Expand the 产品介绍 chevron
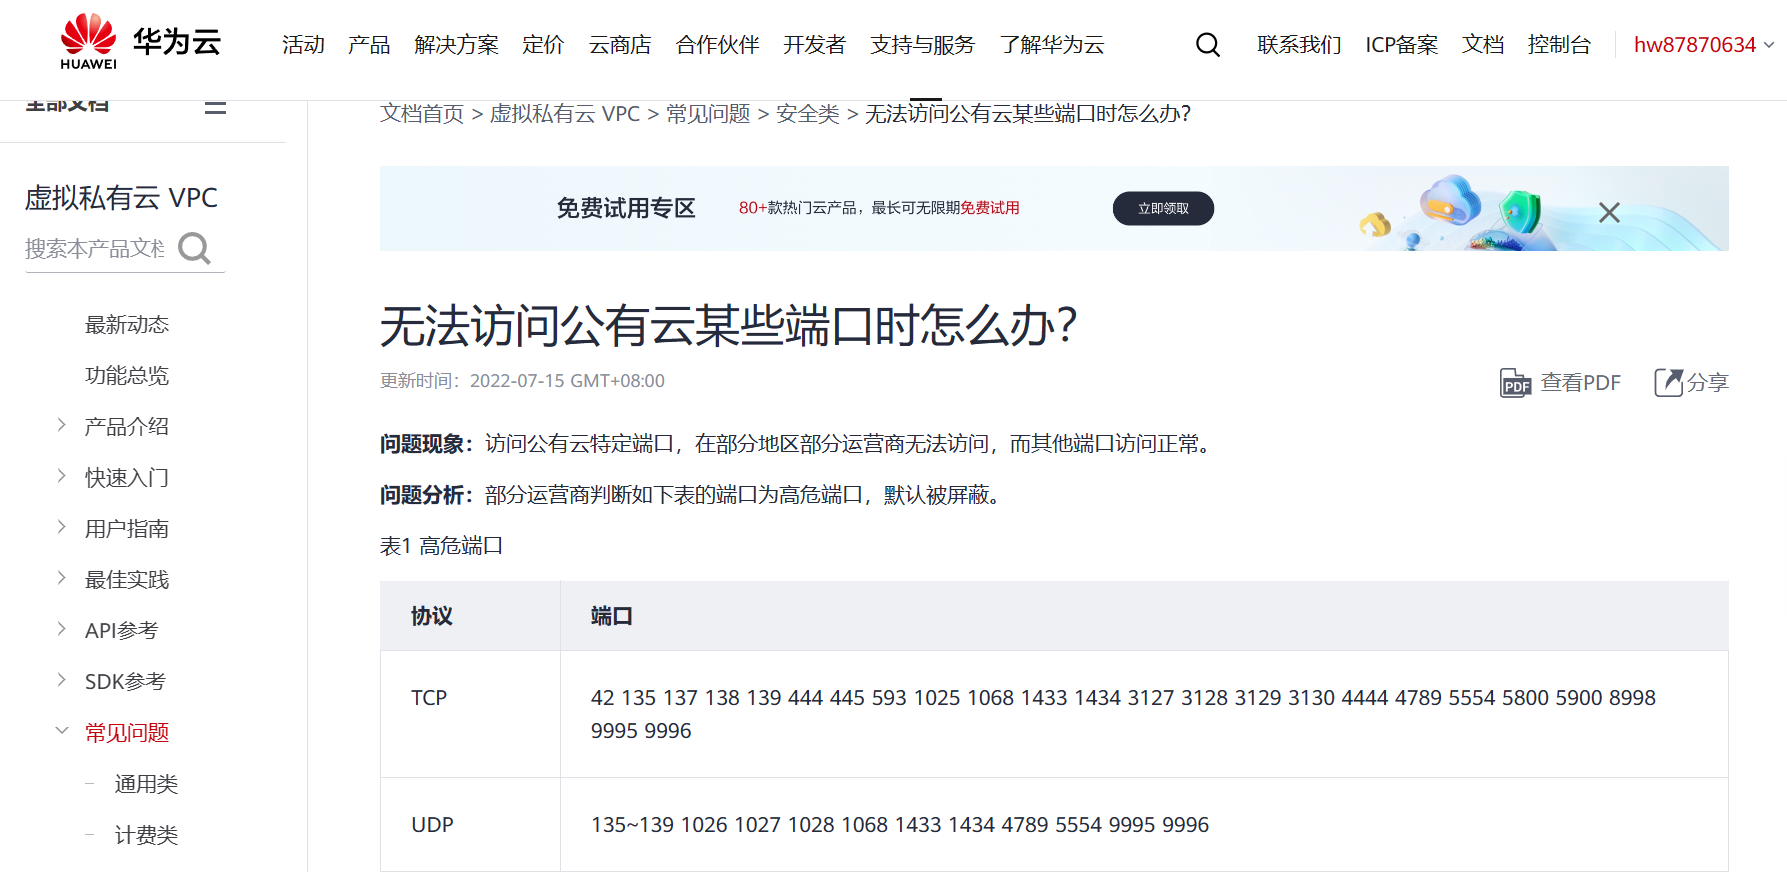The image size is (1787, 872). point(62,425)
